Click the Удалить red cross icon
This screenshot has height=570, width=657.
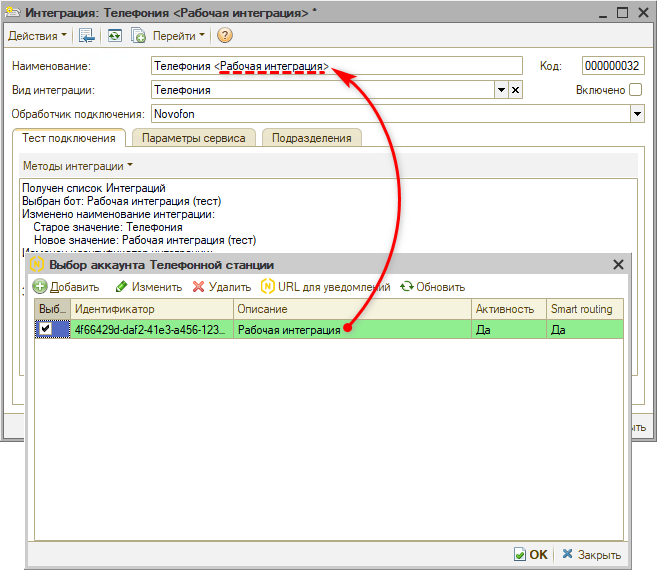pos(199,287)
